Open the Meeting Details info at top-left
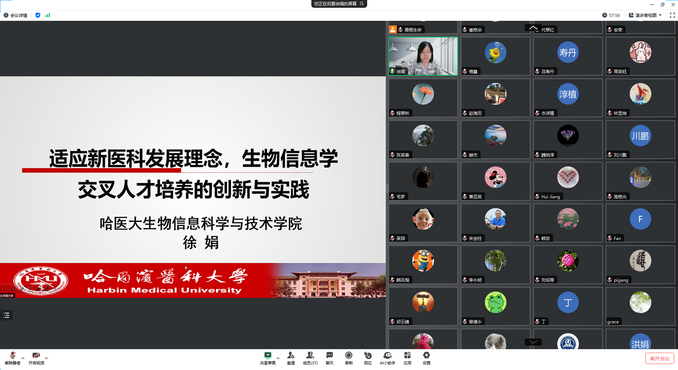678x370 pixels. 16,15
